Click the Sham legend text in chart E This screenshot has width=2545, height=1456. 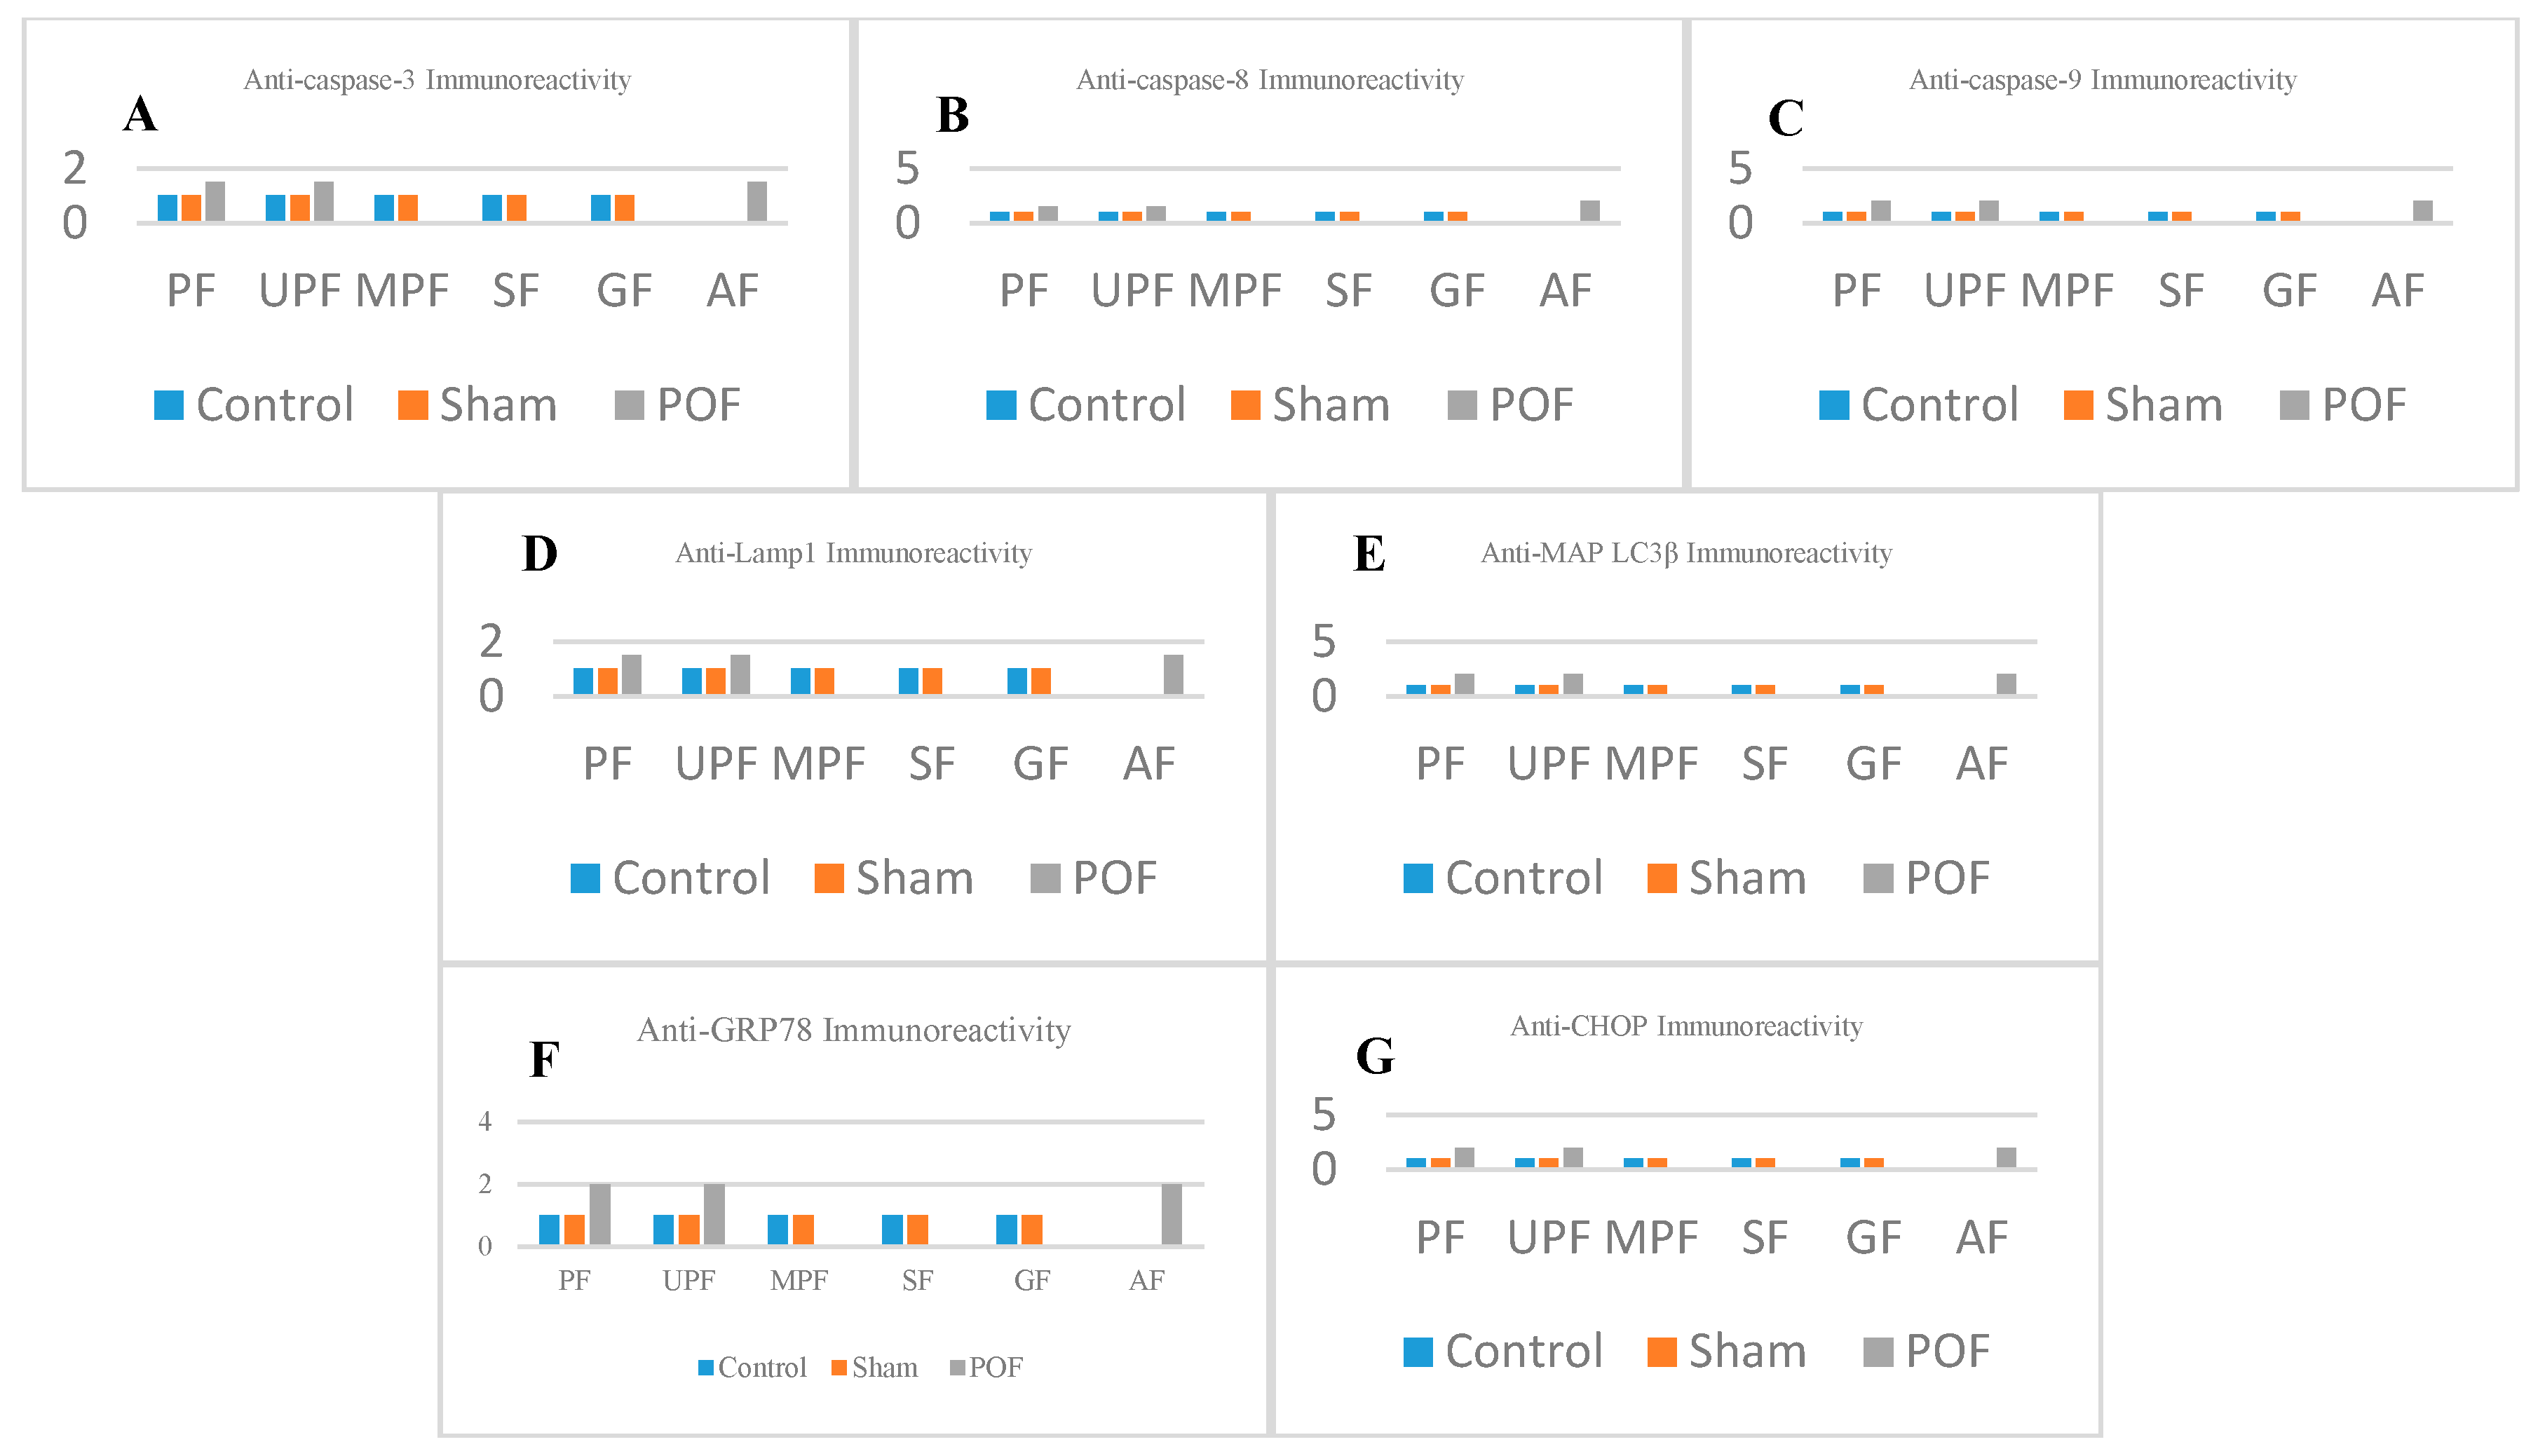coord(1747,878)
